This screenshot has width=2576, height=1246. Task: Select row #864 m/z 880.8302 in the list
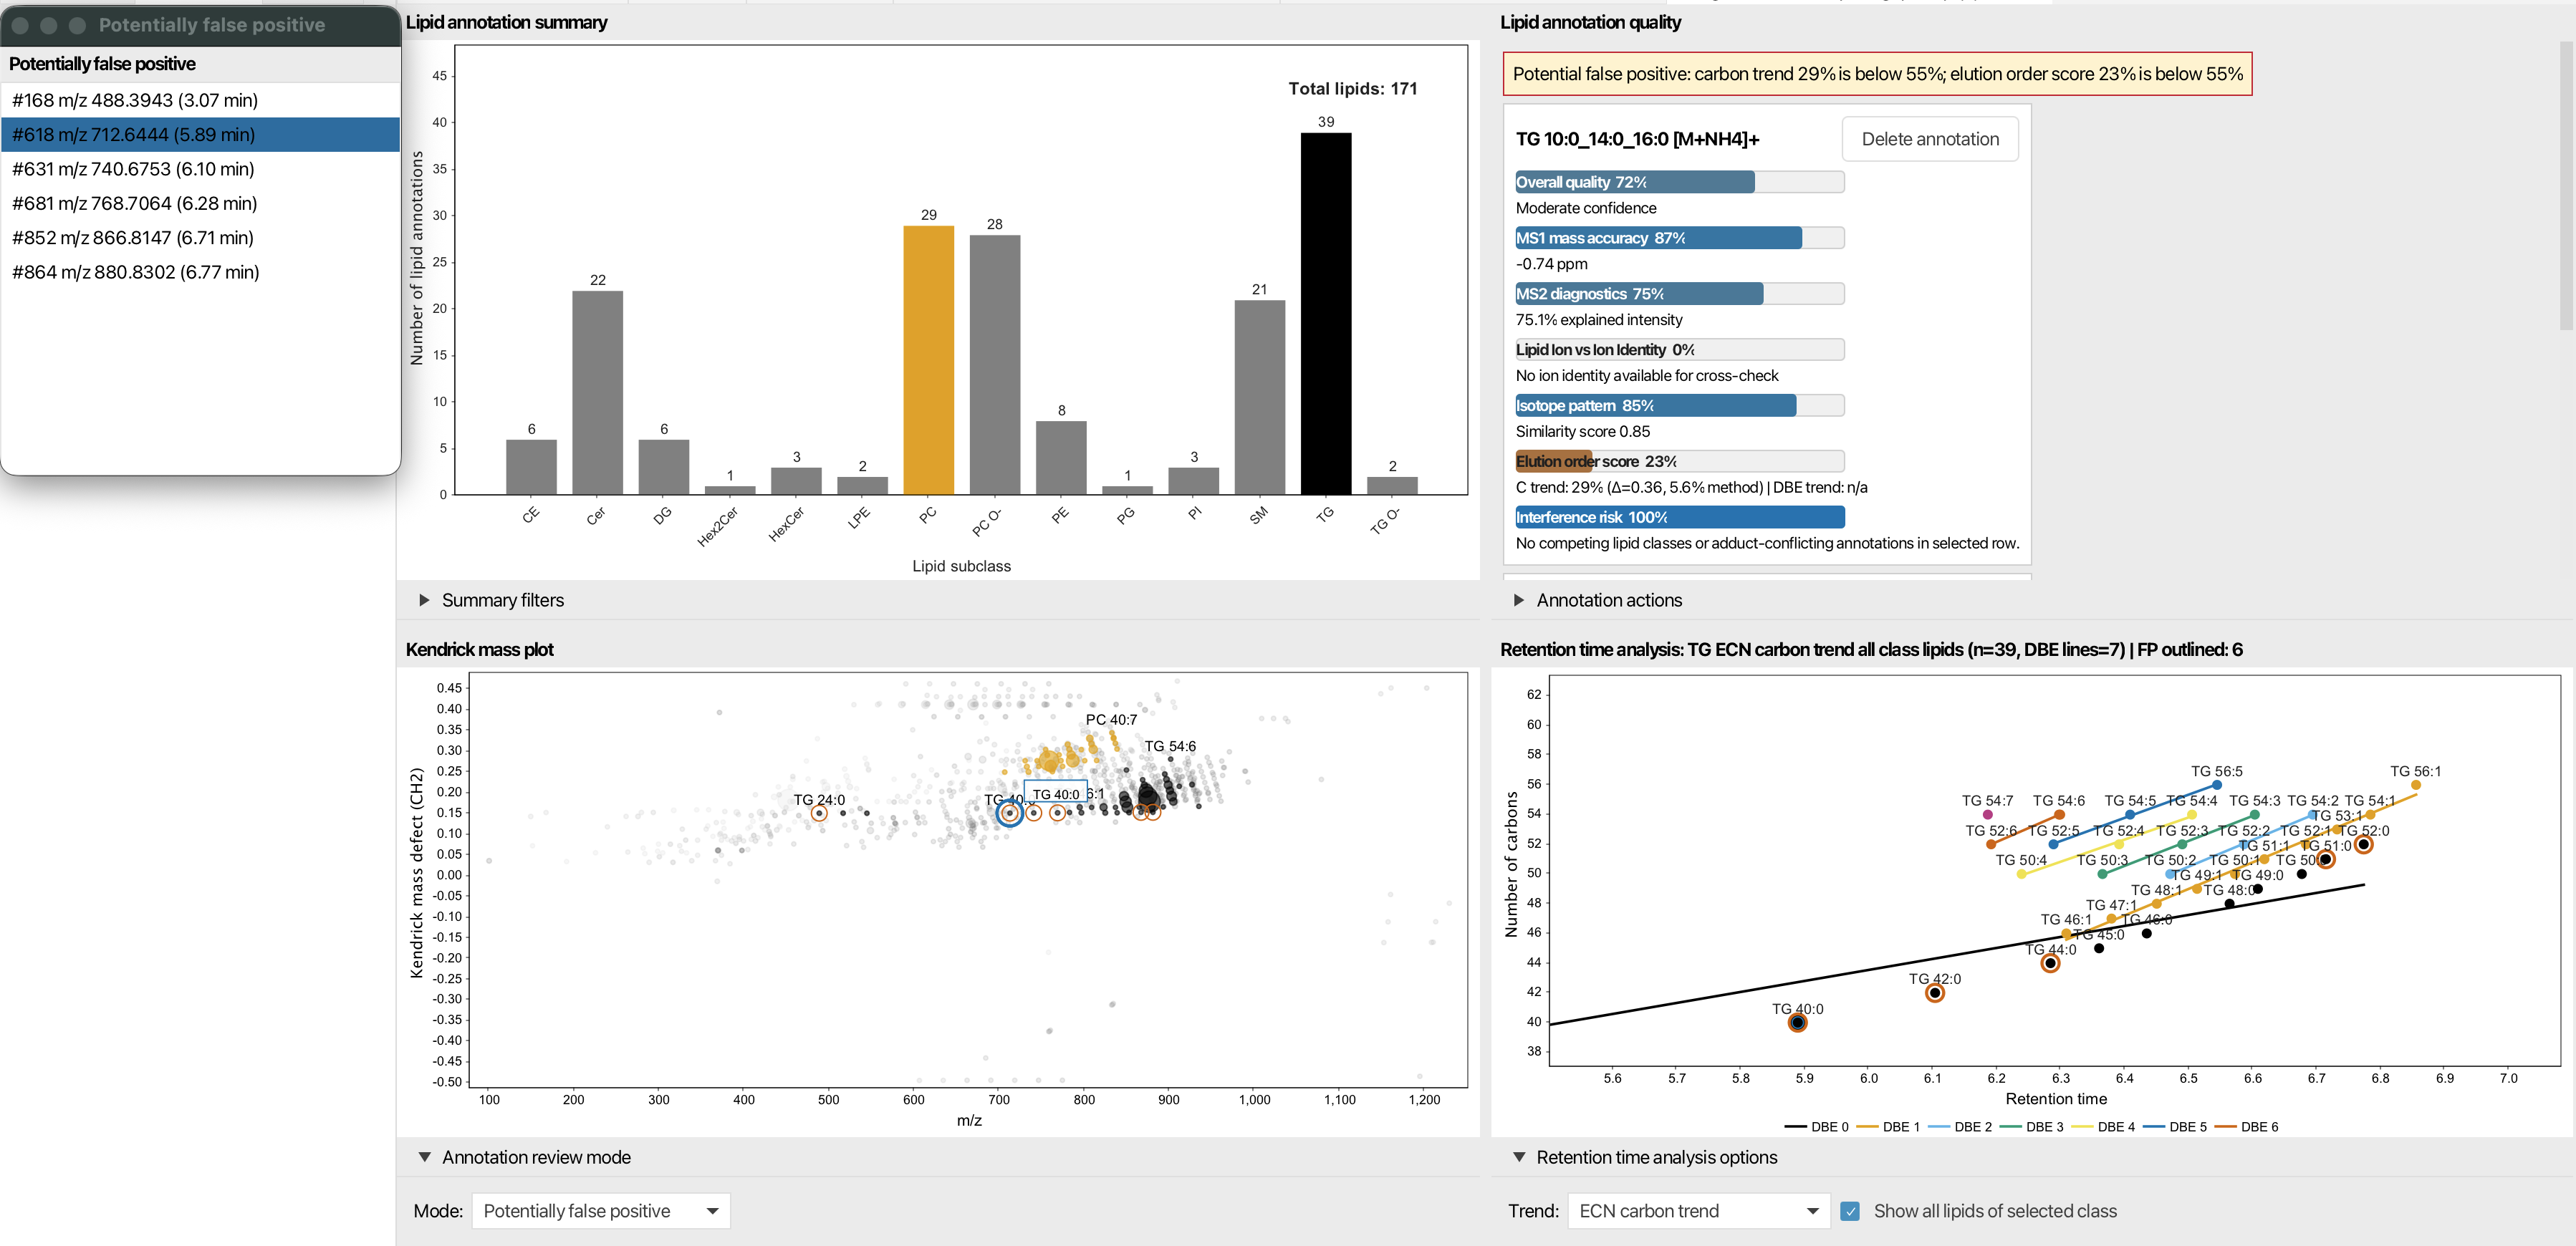(200, 272)
